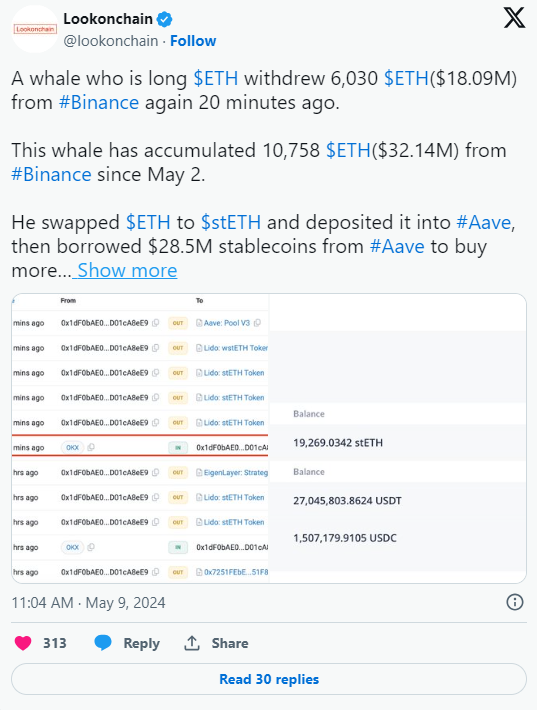Follow the Lookonchain account
The height and width of the screenshot is (710, 537).
(x=193, y=41)
